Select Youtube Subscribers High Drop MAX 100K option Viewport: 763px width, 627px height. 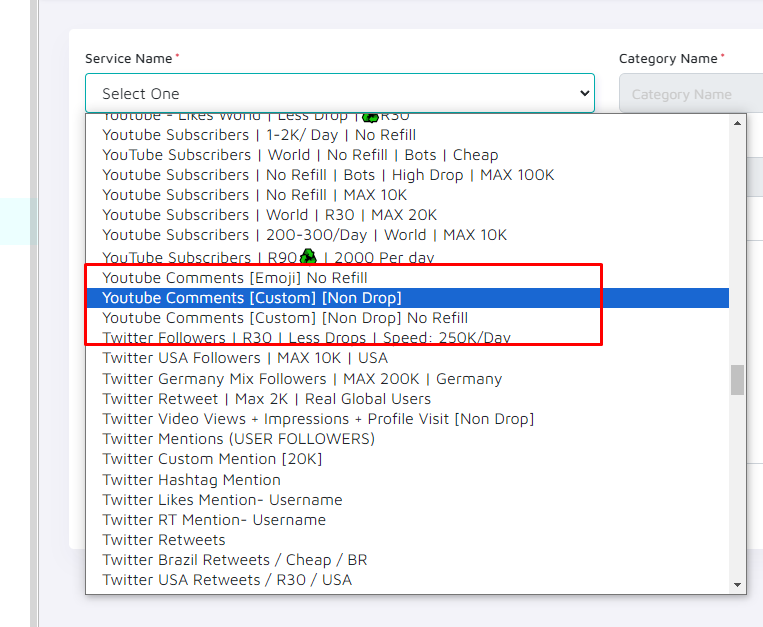pyautogui.click(x=407, y=175)
